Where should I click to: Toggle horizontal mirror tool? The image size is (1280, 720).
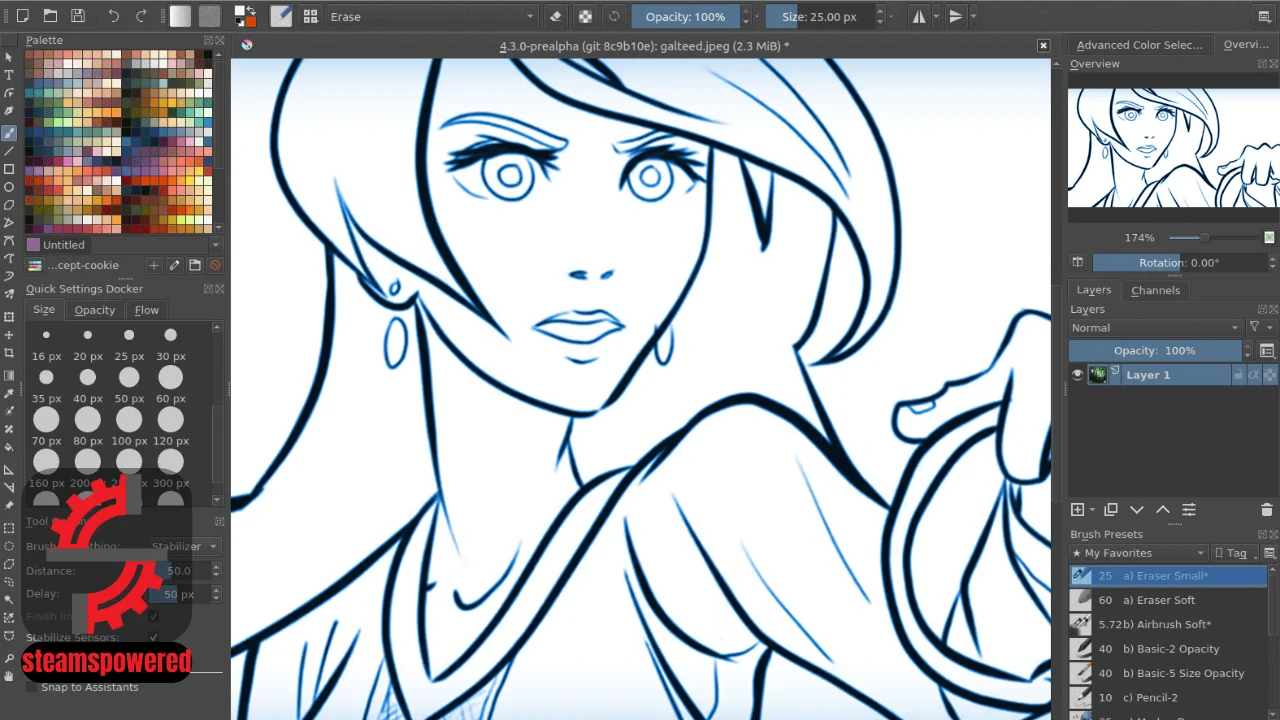(919, 16)
